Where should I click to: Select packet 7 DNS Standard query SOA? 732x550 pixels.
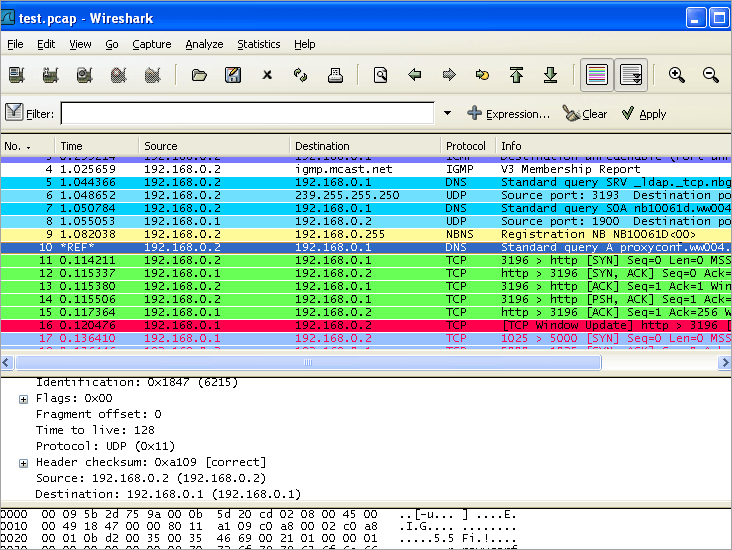tap(366, 208)
